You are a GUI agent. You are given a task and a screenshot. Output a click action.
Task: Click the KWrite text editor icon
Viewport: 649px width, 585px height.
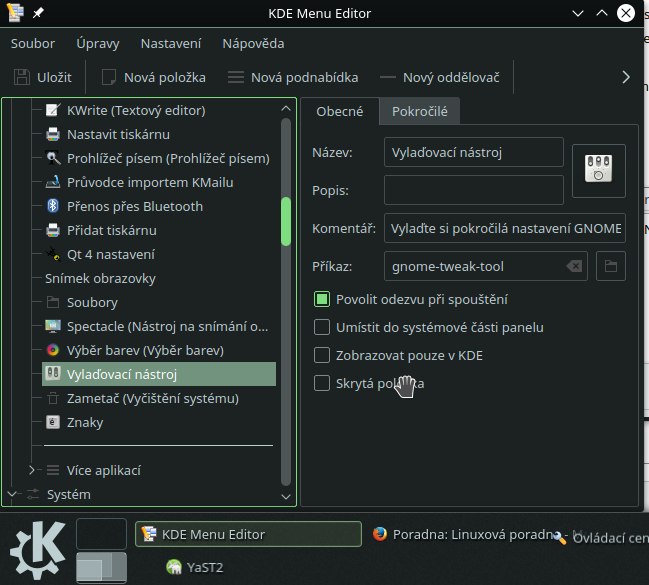pyautogui.click(x=53, y=110)
